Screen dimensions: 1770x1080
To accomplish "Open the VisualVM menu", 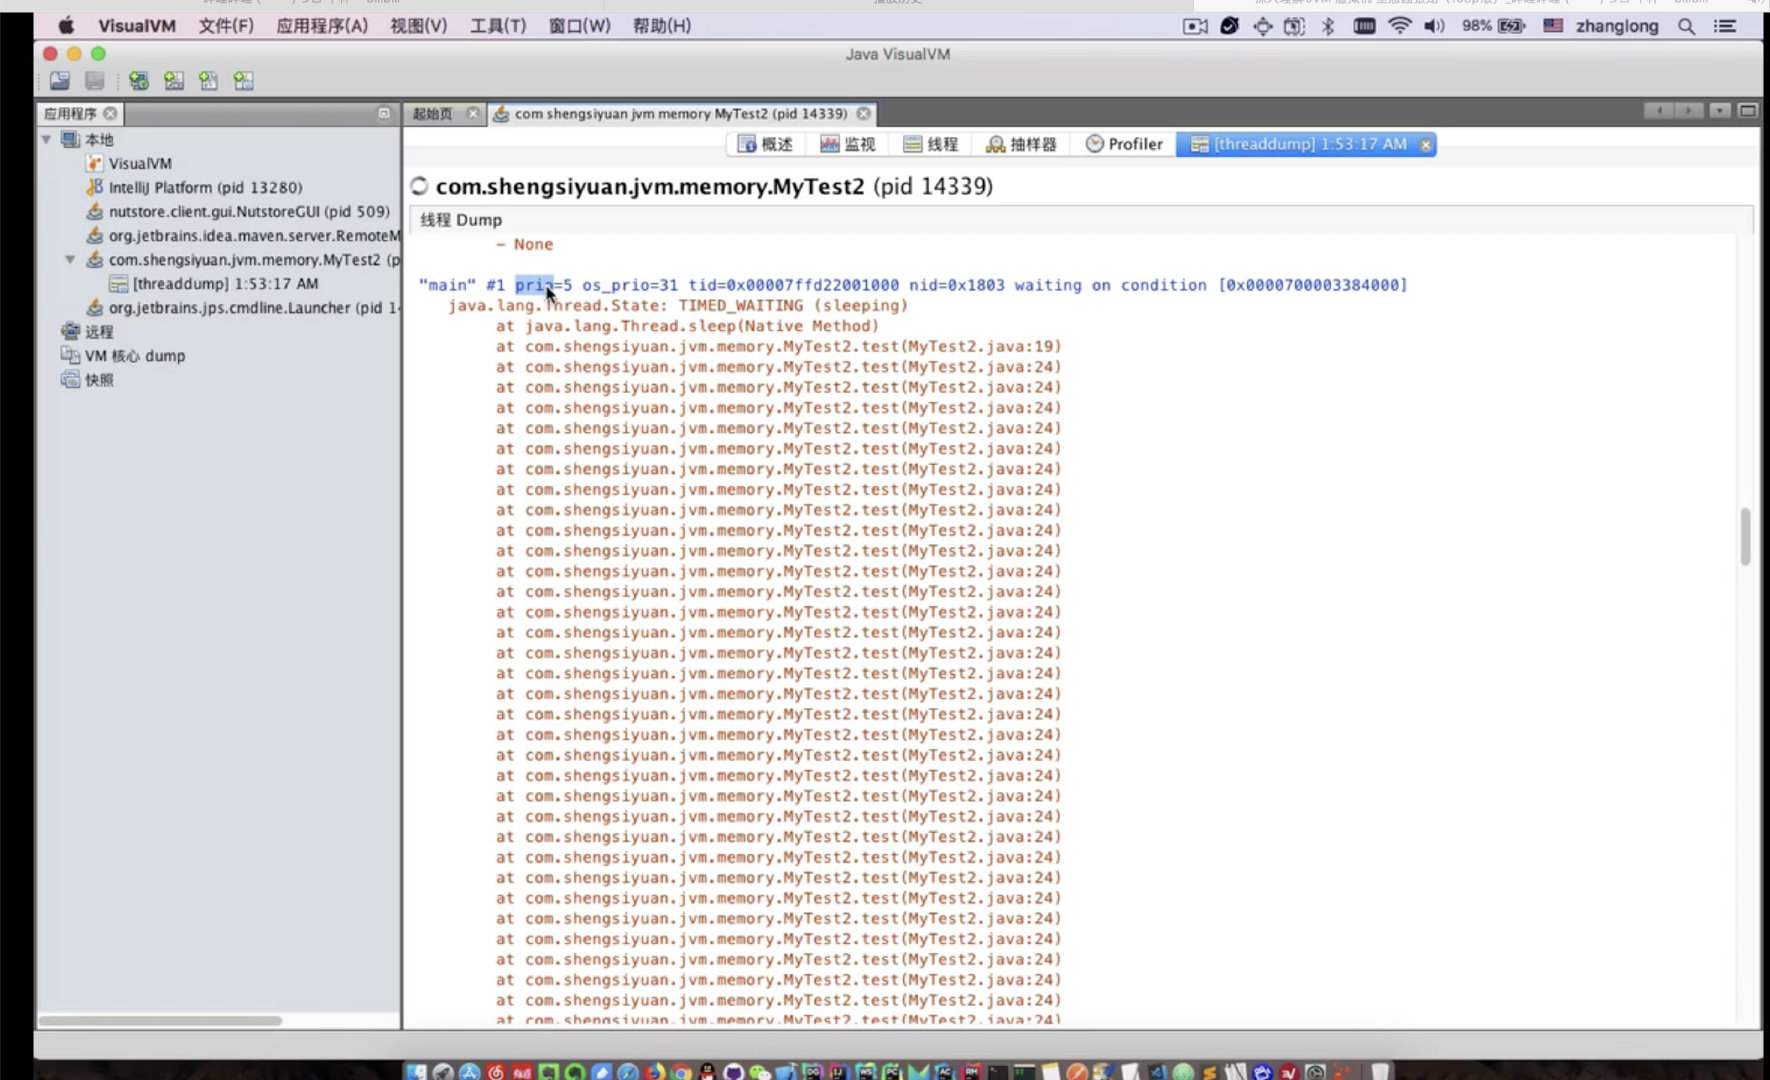I will pos(137,26).
